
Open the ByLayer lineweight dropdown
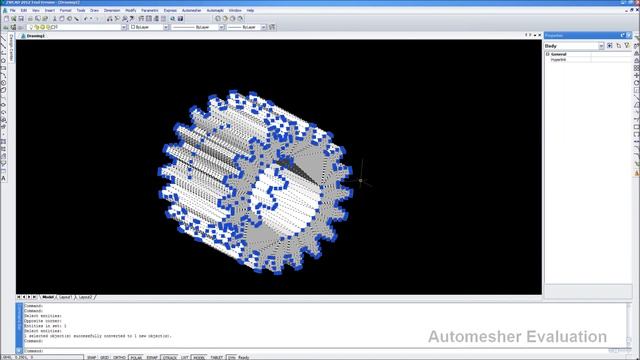pyautogui.click(x=263, y=27)
